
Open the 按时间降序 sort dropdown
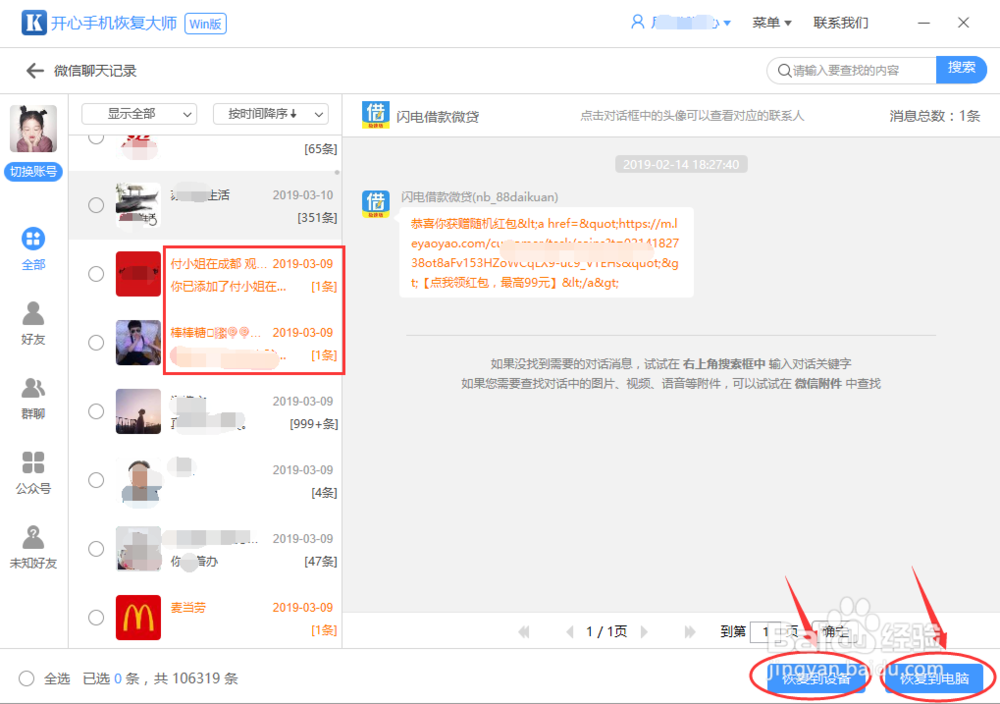pos(269,114)
